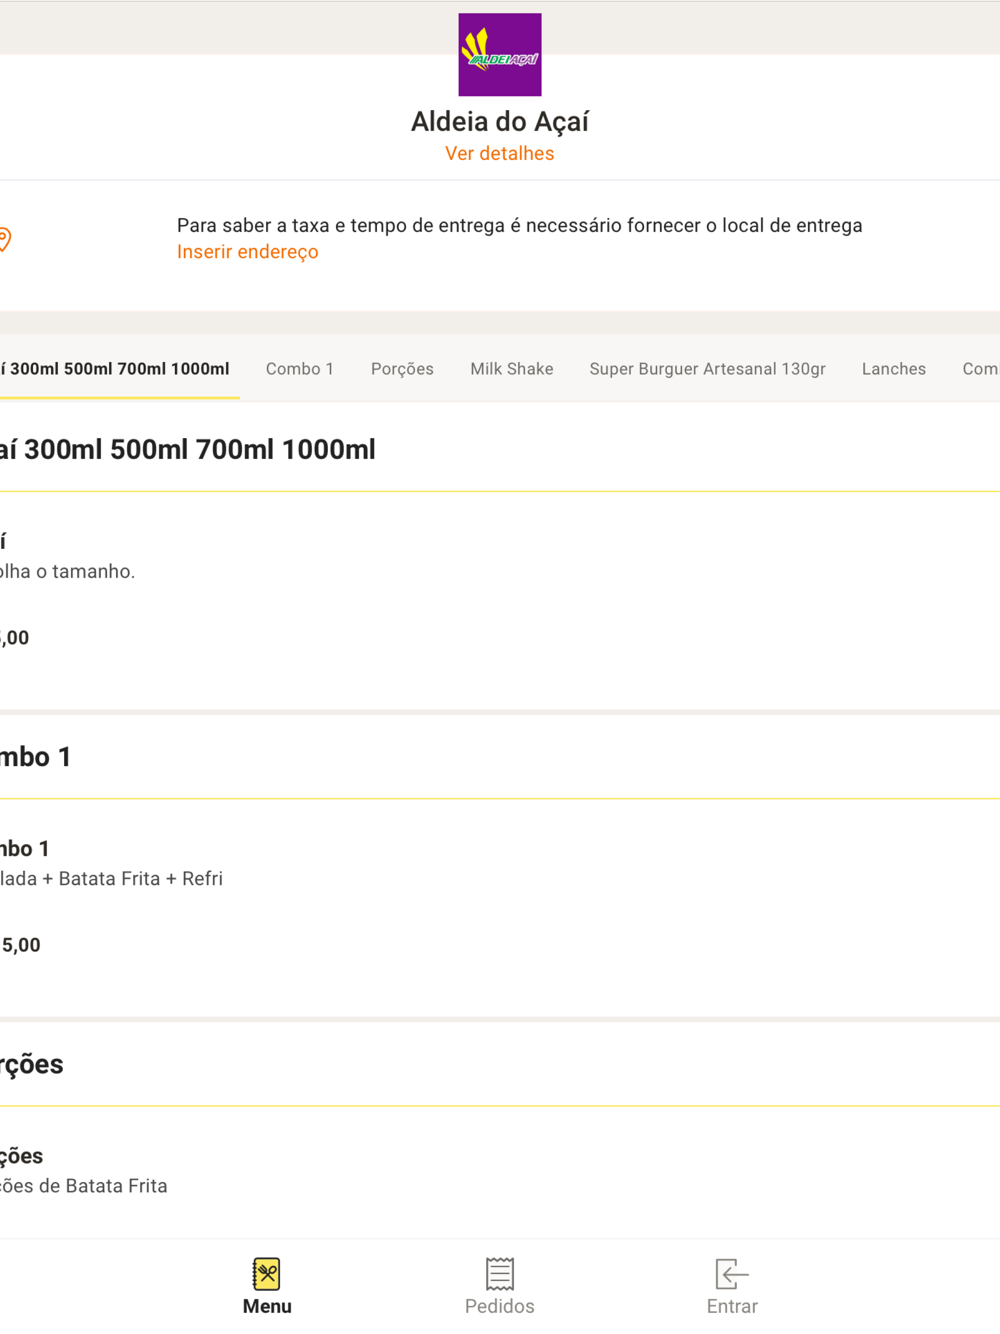Switch to the Porções tab
Image resolution: width=1000 pixels, height=1334 pixels.
point(402,369)
